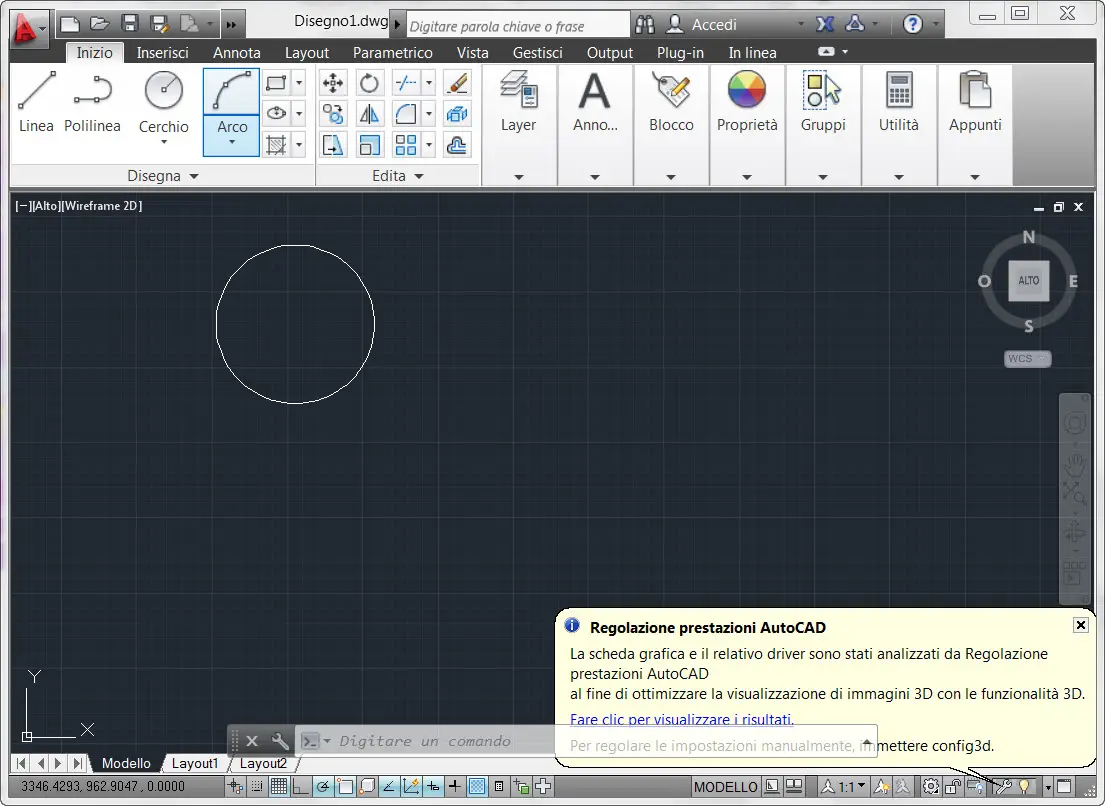The width and height of the screenshot is (1105, 806).
Task: Select the Stretch tool icon
Action: pyautogui.click(x=333, y=145)
